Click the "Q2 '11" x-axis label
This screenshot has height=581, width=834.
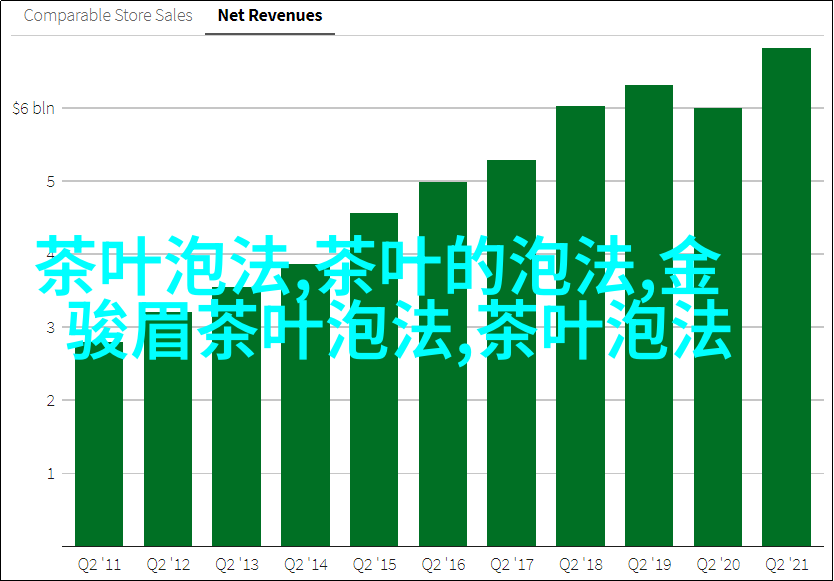pyautogui.click(x=99, y=563)
